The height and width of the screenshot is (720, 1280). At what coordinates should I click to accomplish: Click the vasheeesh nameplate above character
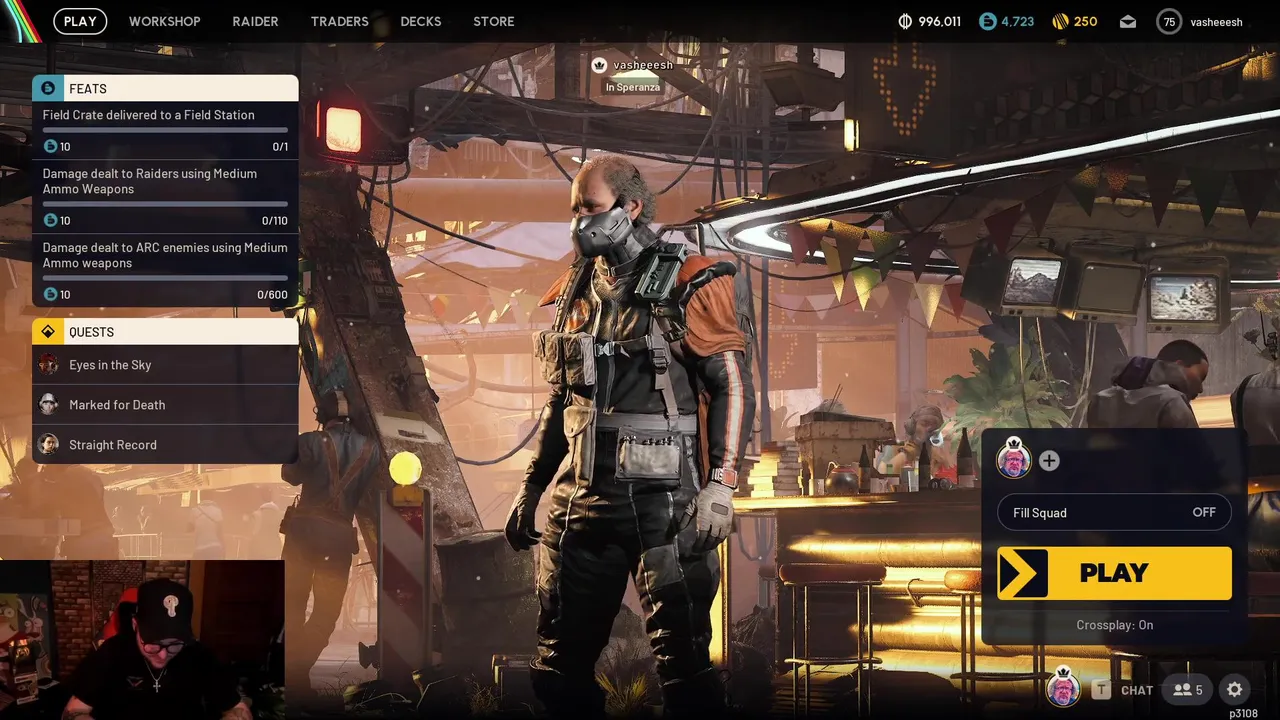click(x=643, y=65)
